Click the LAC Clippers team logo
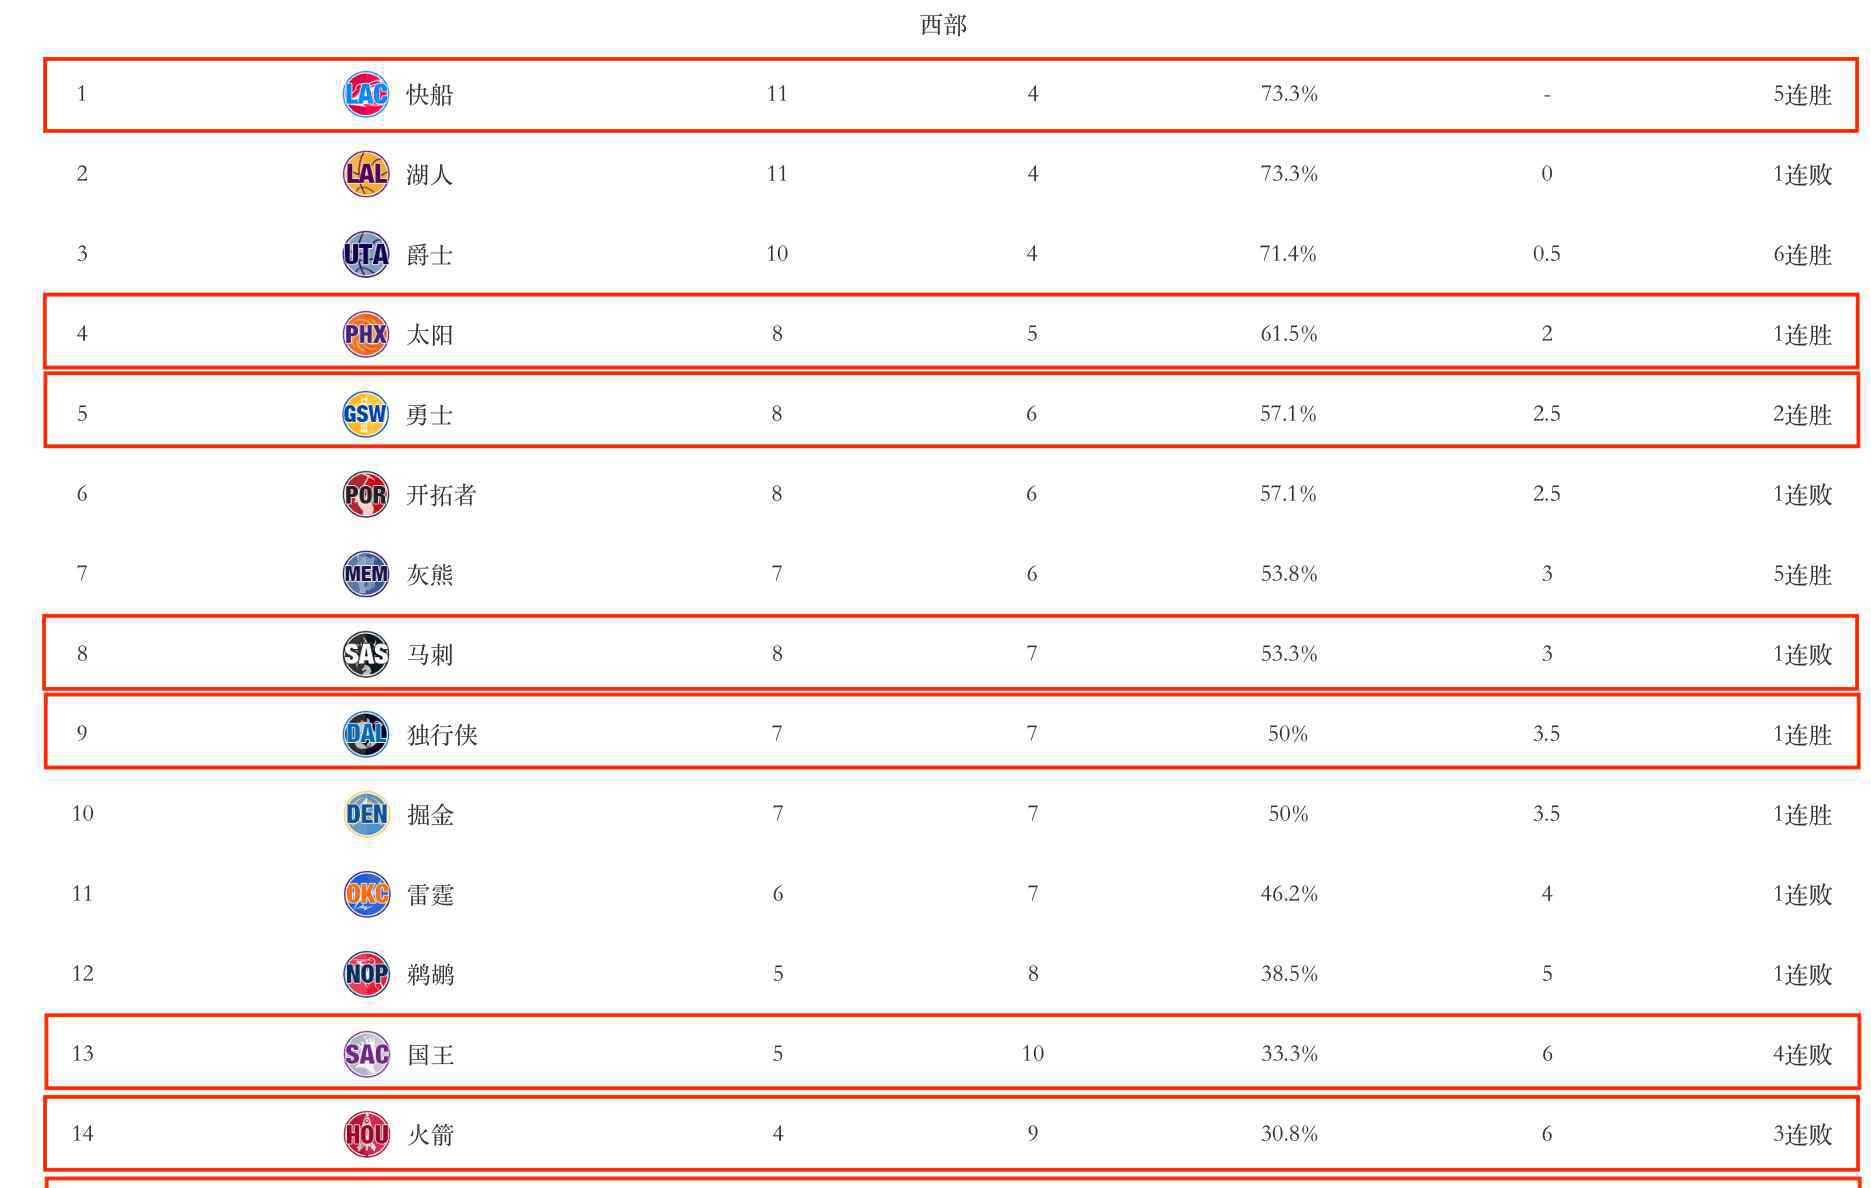The width and height of the screenshot is (1871, 1188). point(365,94)
